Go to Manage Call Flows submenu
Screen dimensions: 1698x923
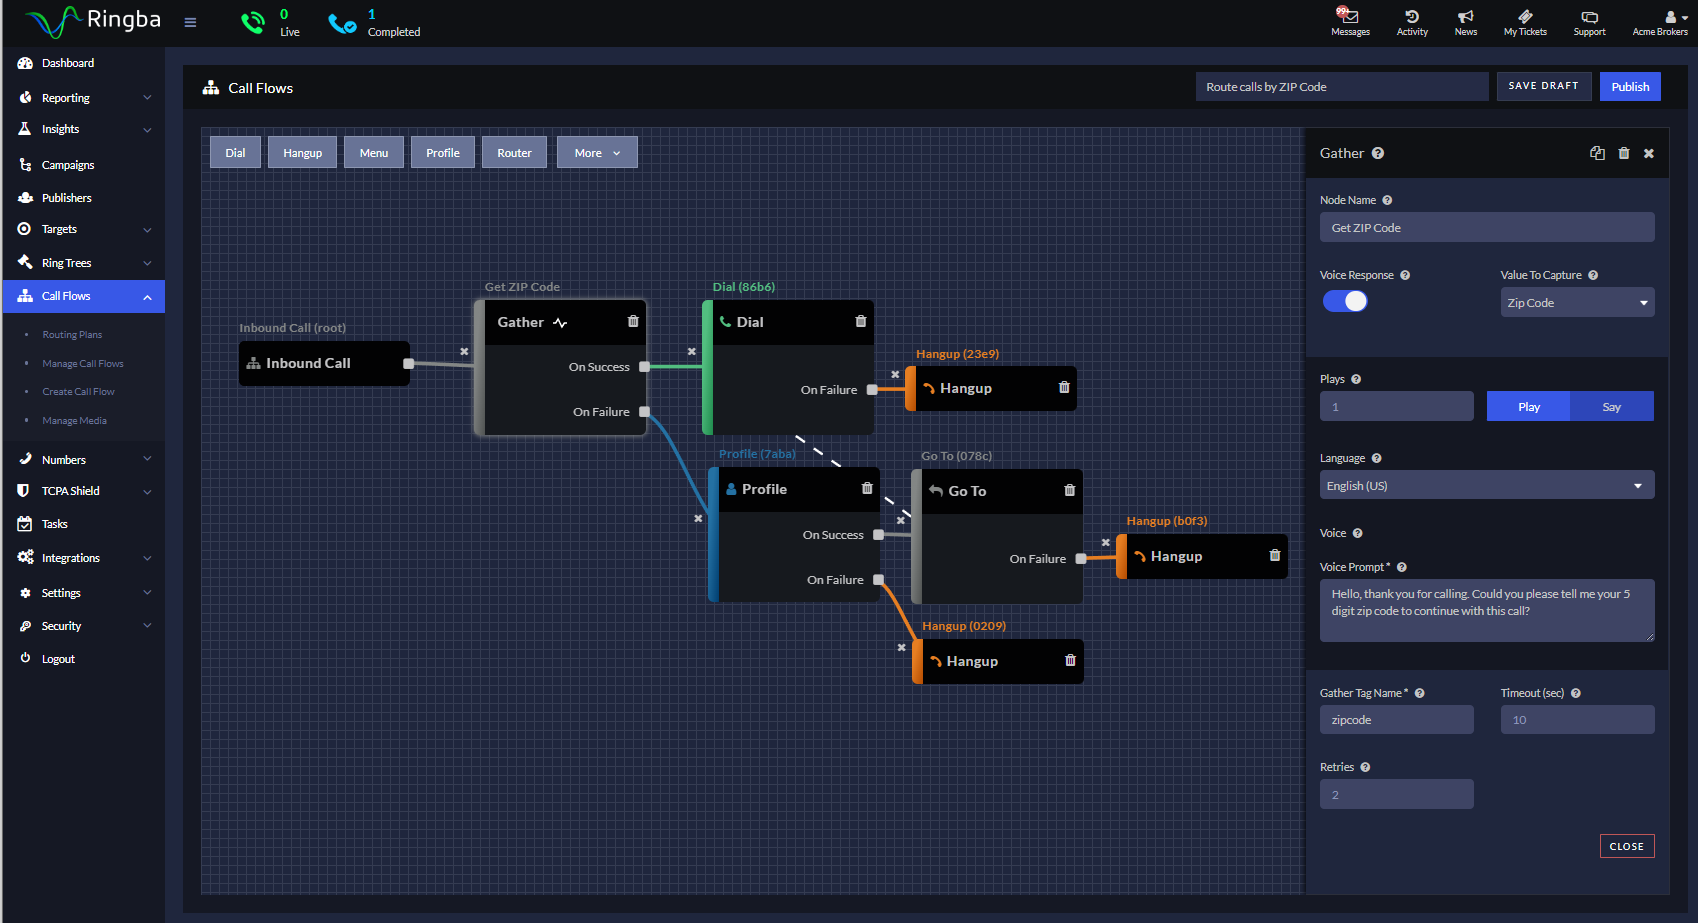[x=83, y=363]
